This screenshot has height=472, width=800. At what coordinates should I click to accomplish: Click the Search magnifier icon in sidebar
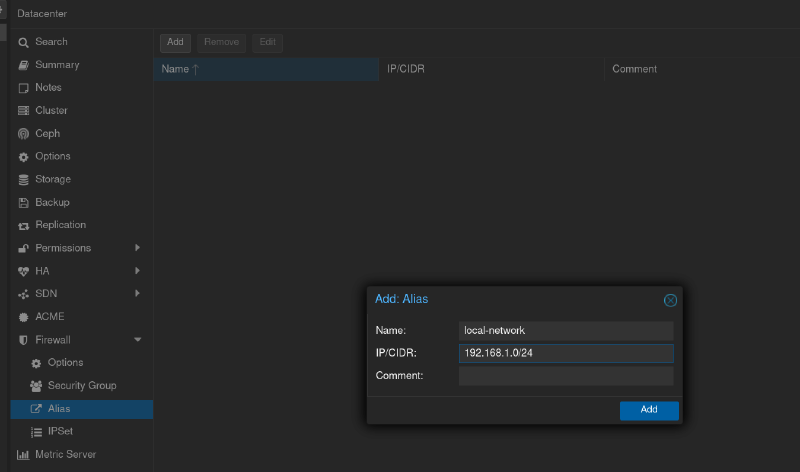click(x=24, y=42)
